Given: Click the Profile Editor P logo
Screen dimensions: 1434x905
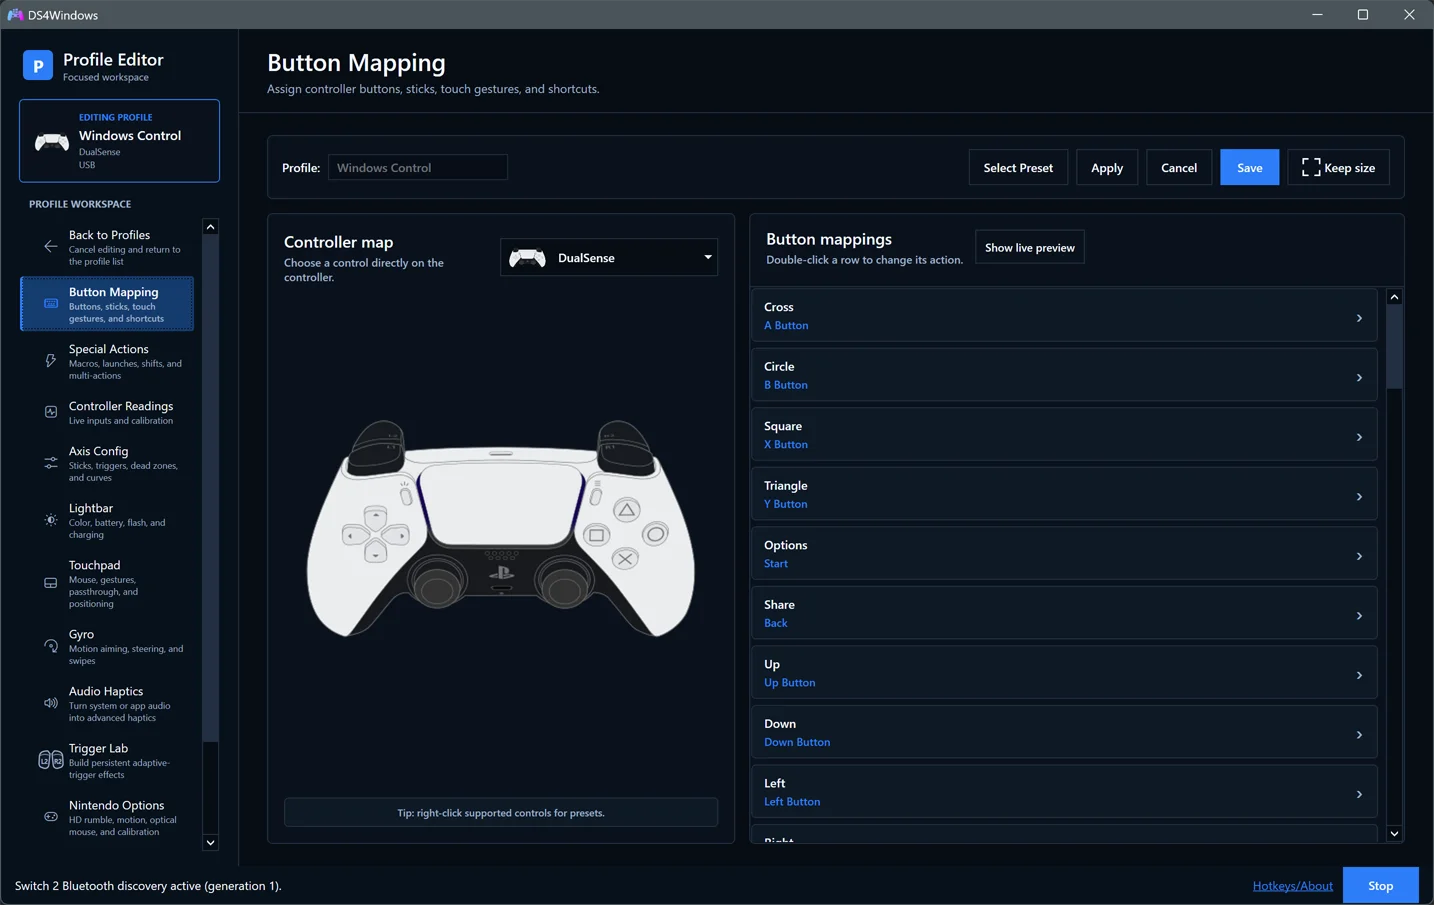Looking at the screenshot, I should 38,66.
